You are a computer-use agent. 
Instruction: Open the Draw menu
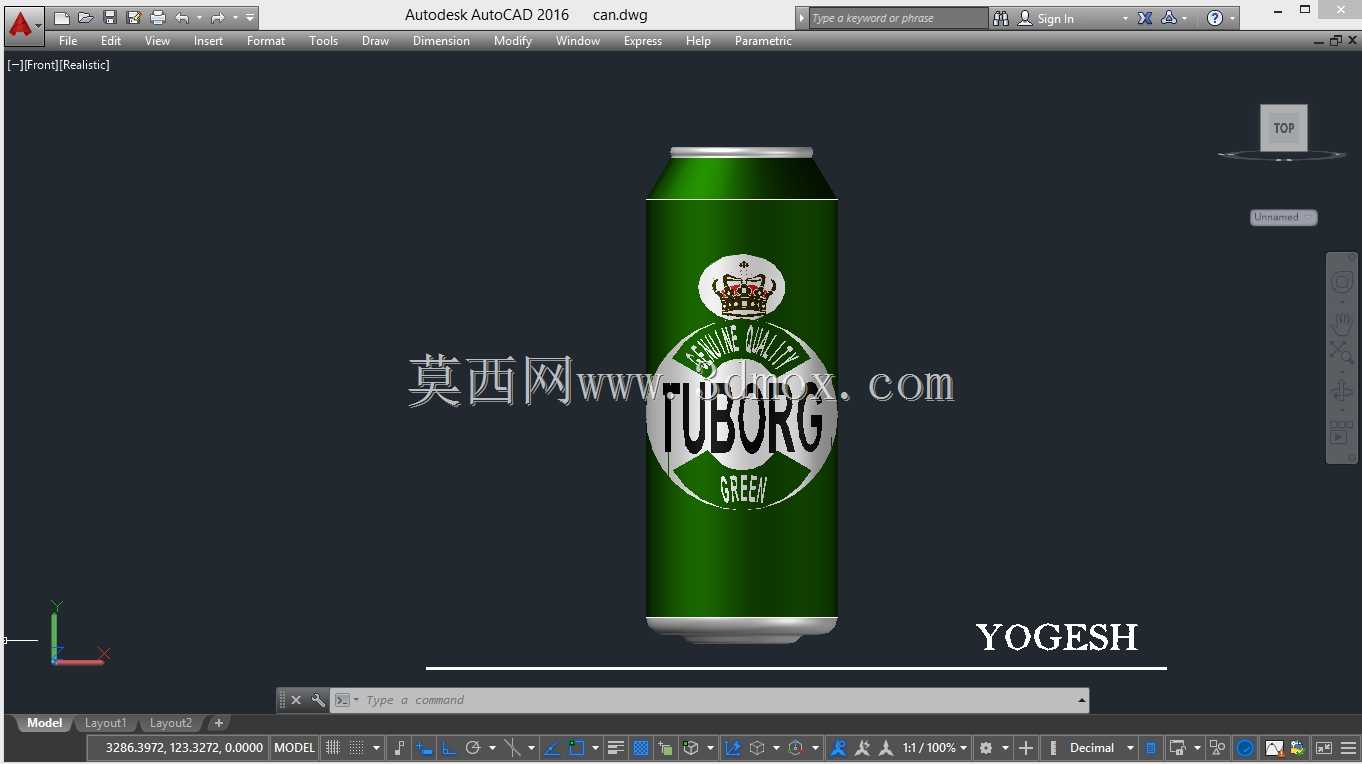376,41
